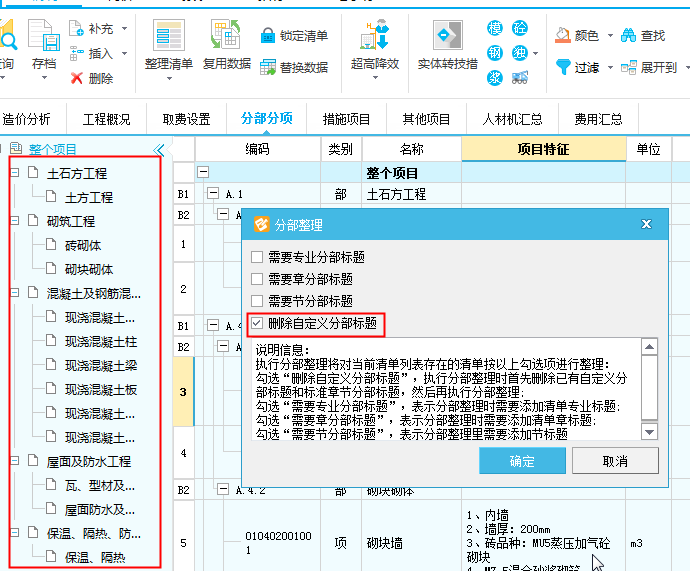Collapse the 土石方工程 tree node
Viewport: 690px width, 571px height.
[16, 174]
